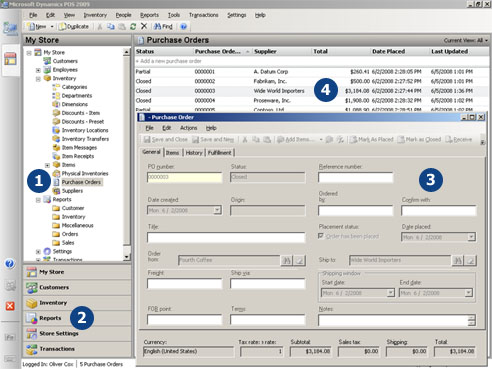Click Mark As Placed toolbar button
Viewport: 492px width, 369px height.
click(372, 139)
